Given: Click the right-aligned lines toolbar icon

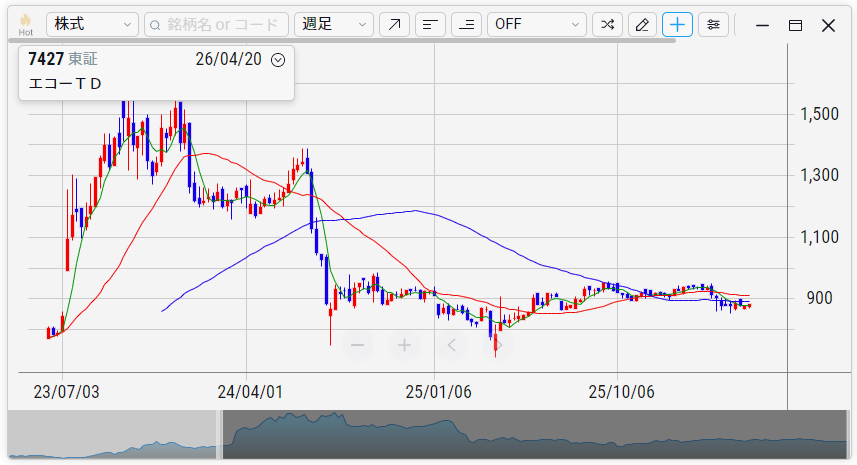Looking at the screenshot, I should 466,25.
